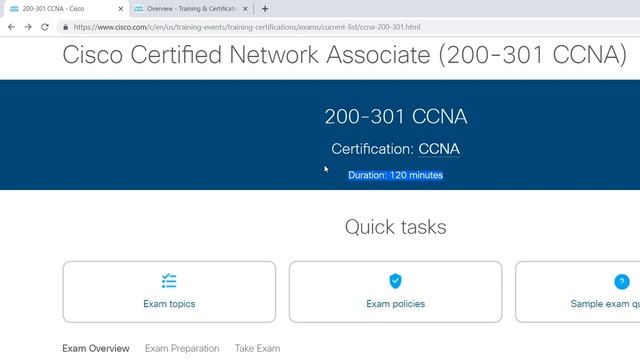
Task: Reload the page with the refresh icon
Action: 45,27
